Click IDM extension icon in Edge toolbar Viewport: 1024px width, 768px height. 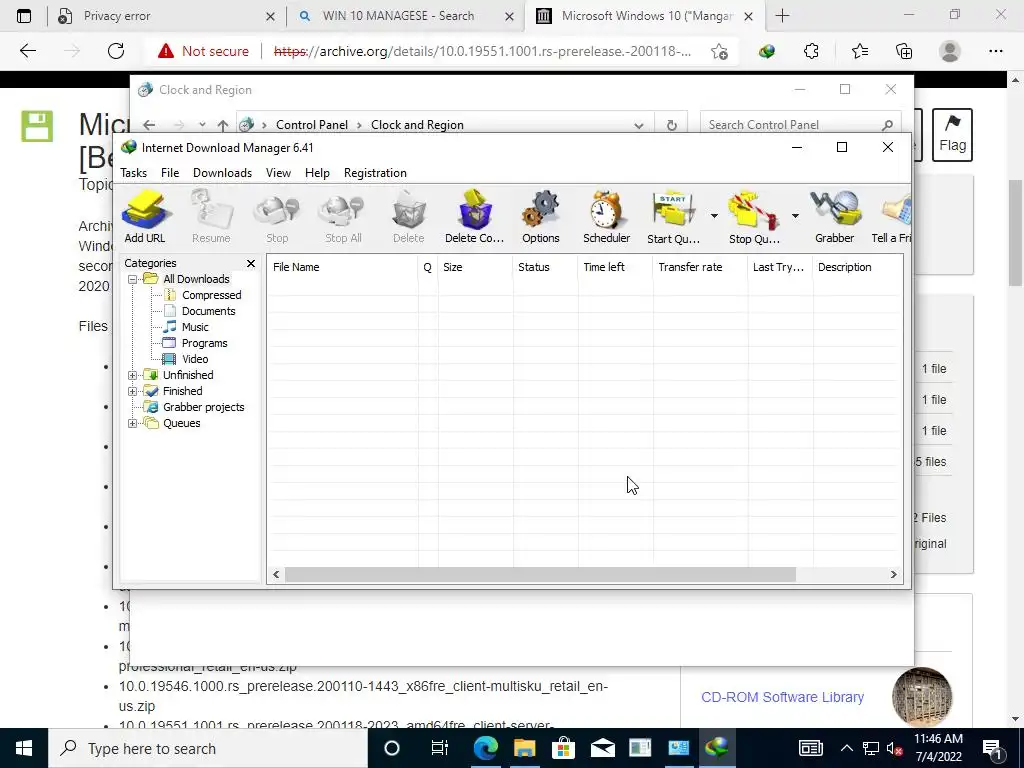pos(767,51)
